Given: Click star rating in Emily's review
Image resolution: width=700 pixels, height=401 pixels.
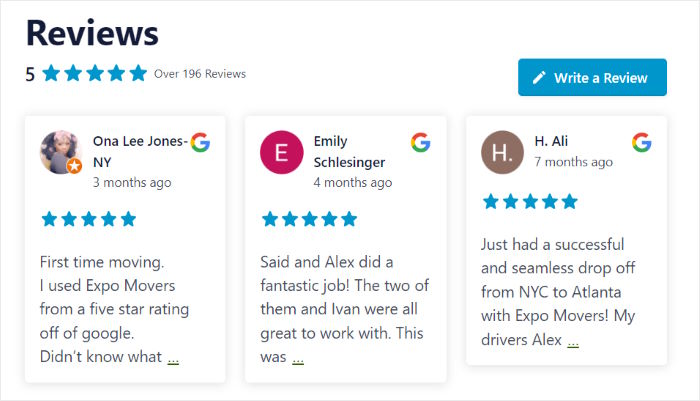Looking at the screenshot, I should pyautogui.click(x=309, y=218).
